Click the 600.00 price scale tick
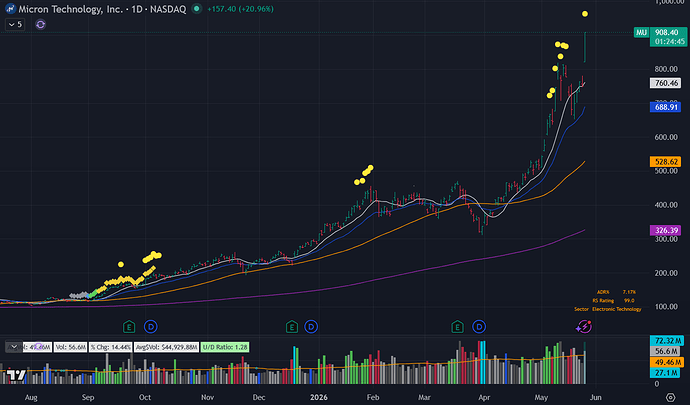 coord(666,137)
